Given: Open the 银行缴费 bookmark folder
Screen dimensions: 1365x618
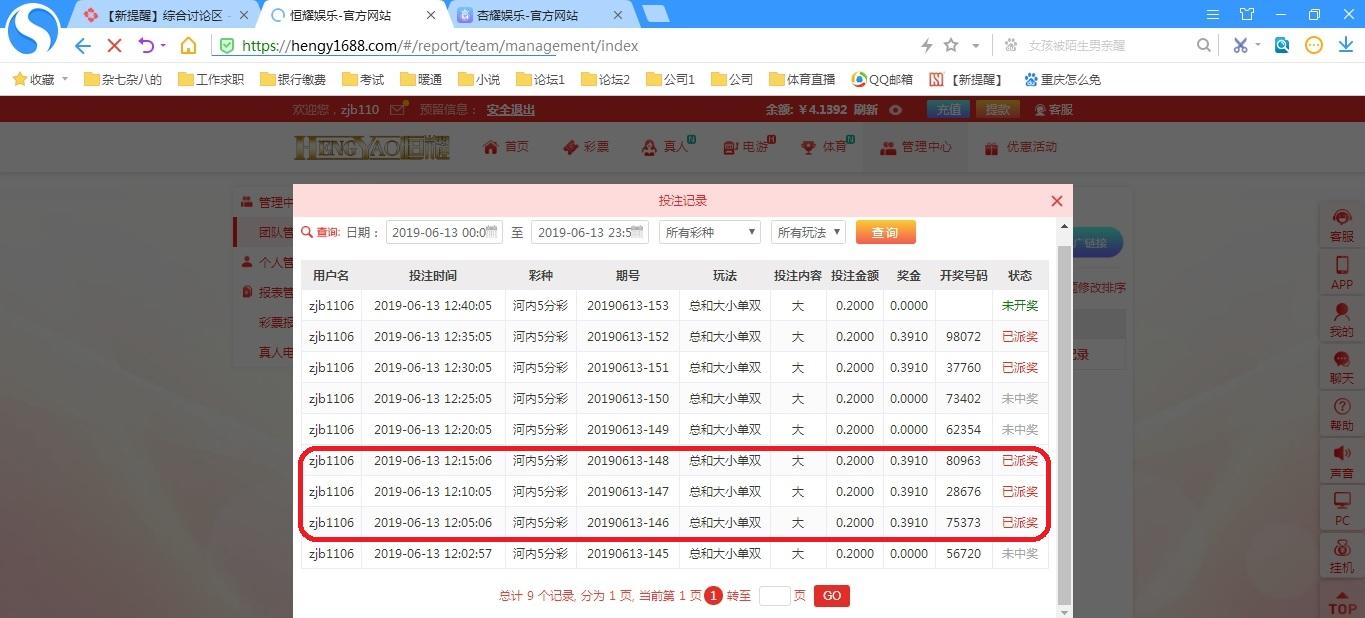Looking at the screenshot, I should click(293, 79).
